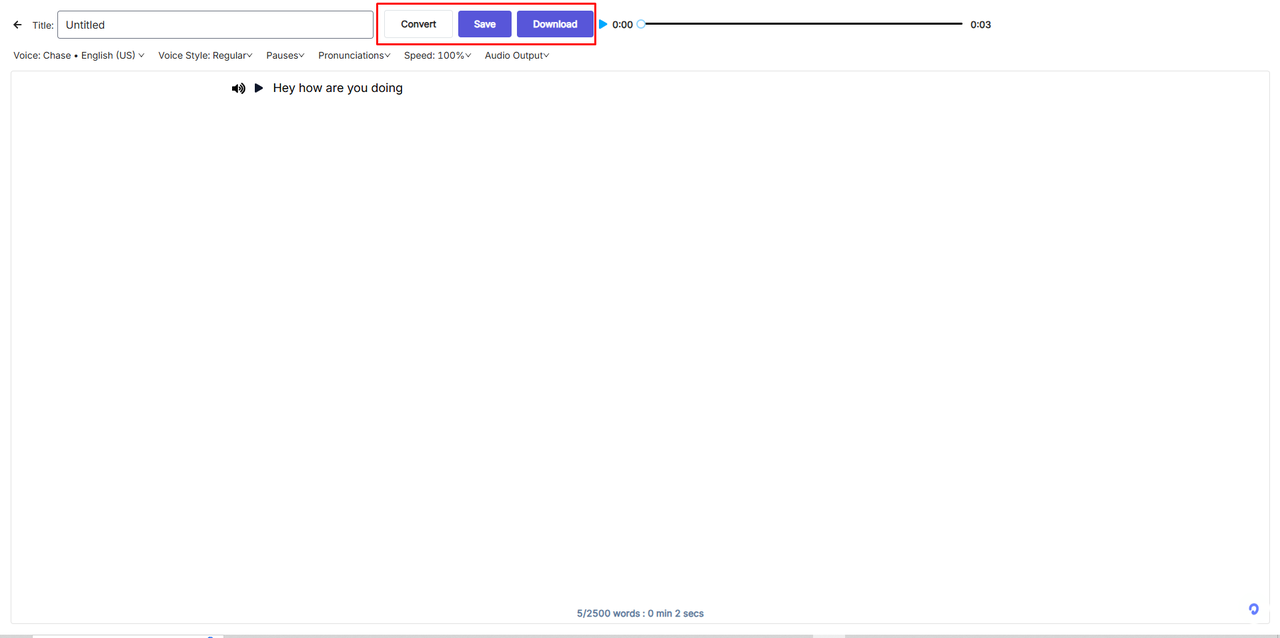Click the Save button

click(485, 24)
